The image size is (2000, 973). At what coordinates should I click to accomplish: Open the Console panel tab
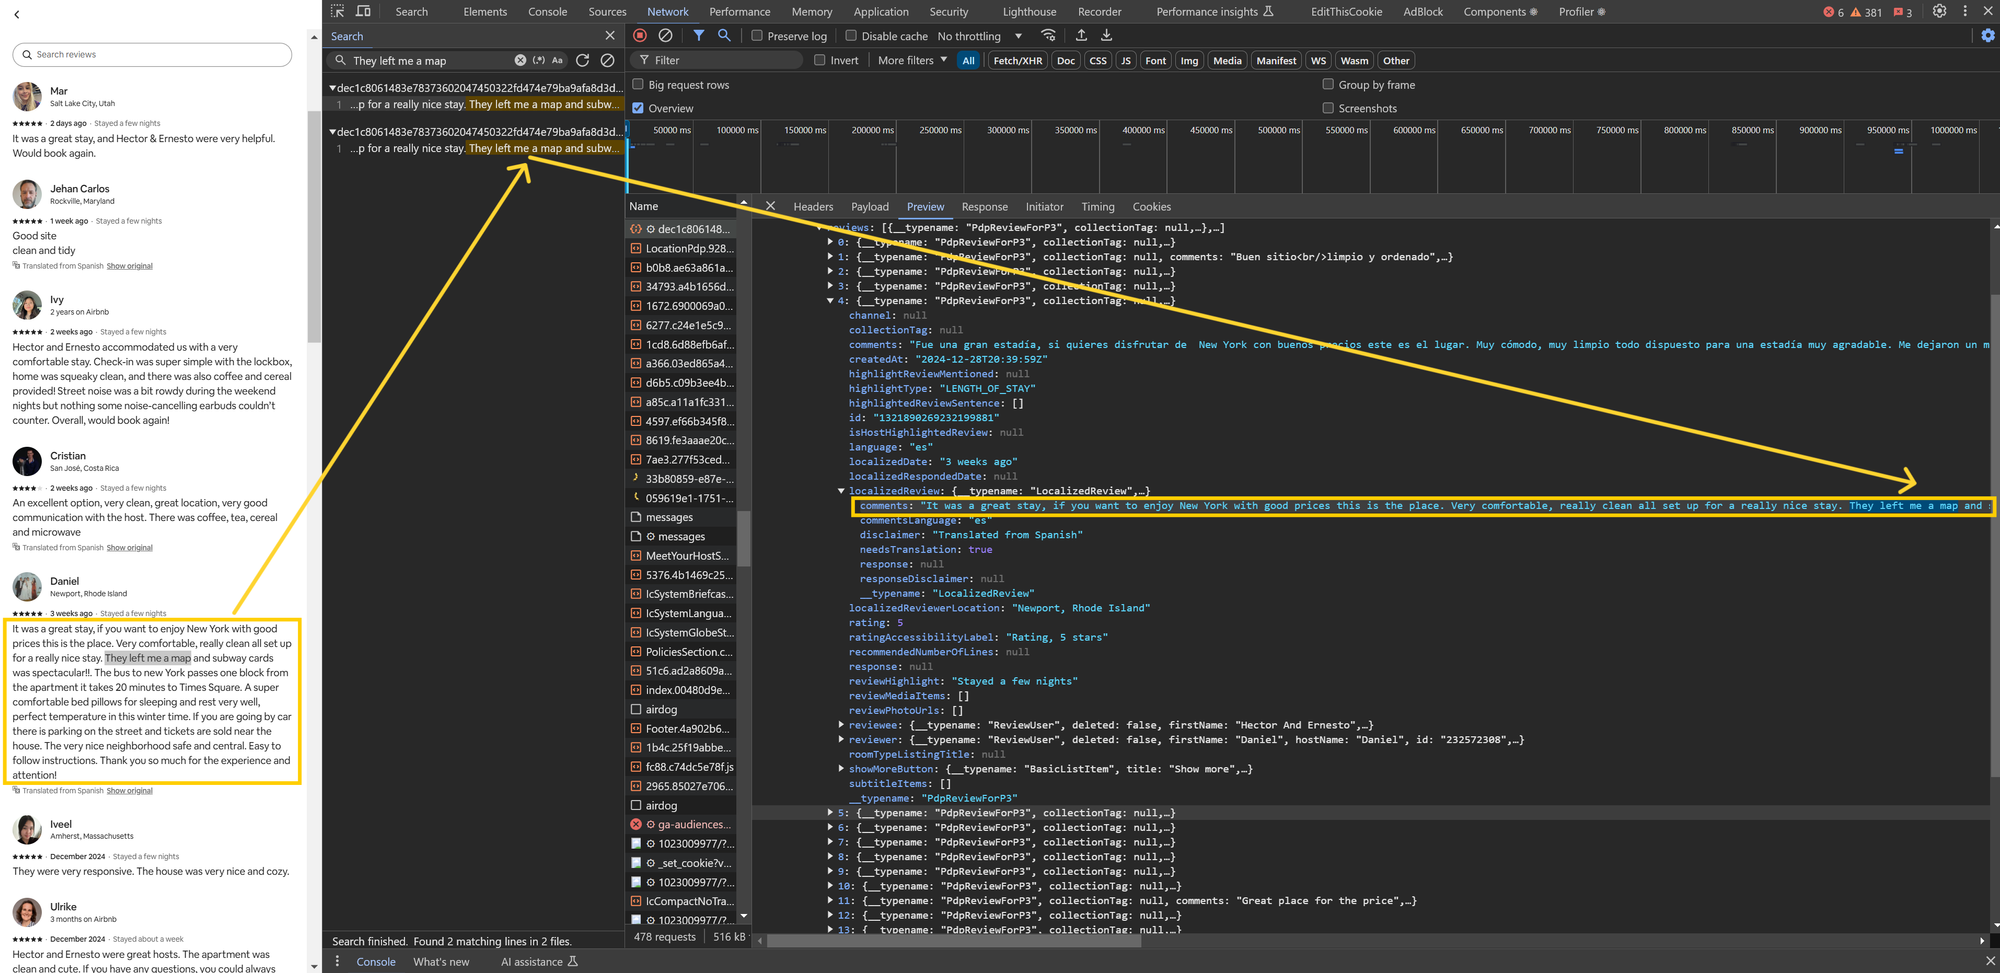(547, 12)
